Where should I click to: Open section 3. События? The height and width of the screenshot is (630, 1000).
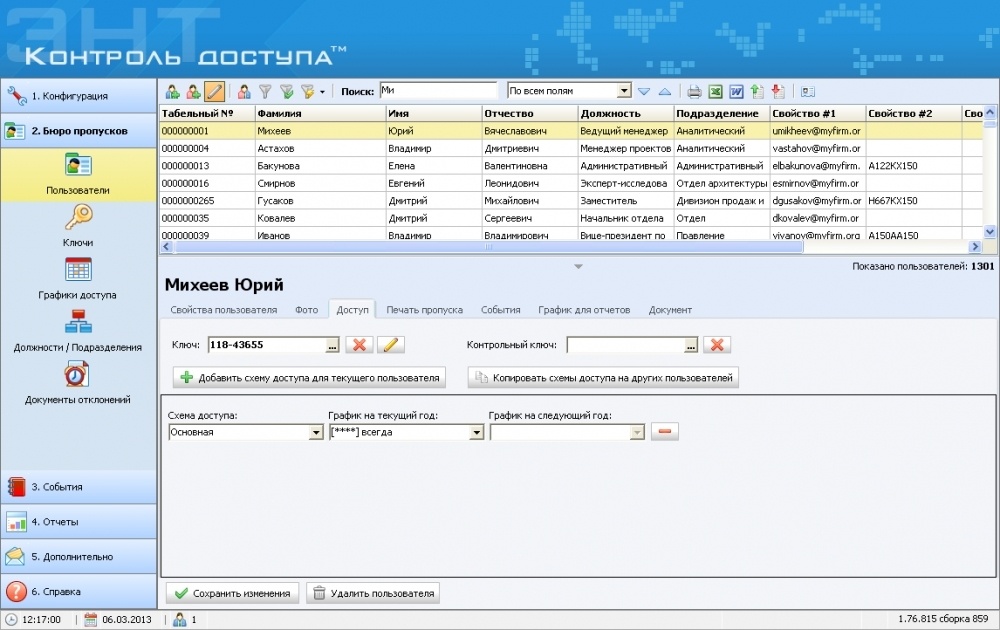pos(78,487)
